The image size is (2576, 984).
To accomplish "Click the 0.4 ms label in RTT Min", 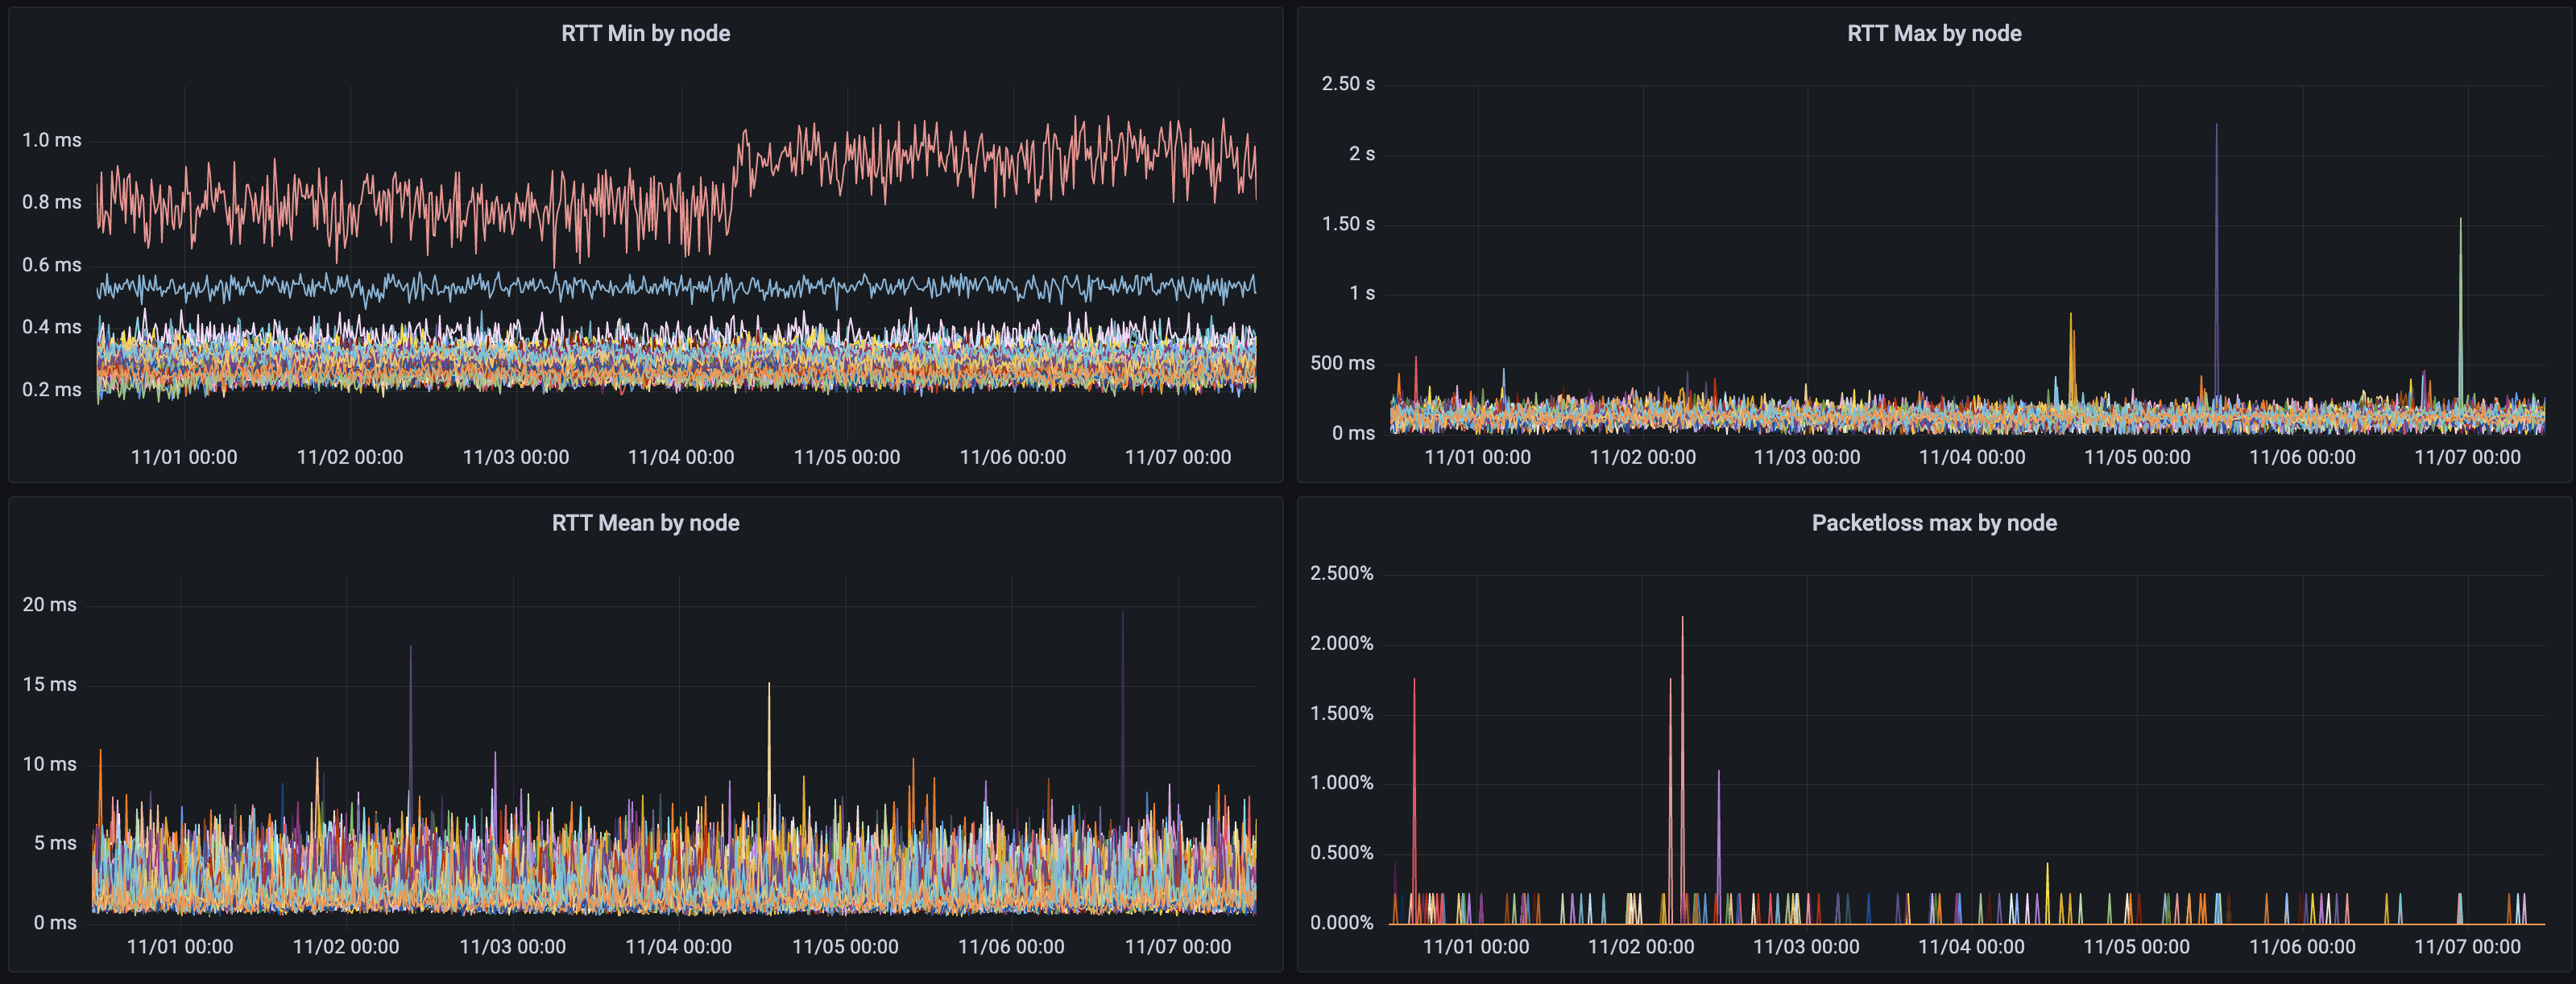I will coord(52,327).
